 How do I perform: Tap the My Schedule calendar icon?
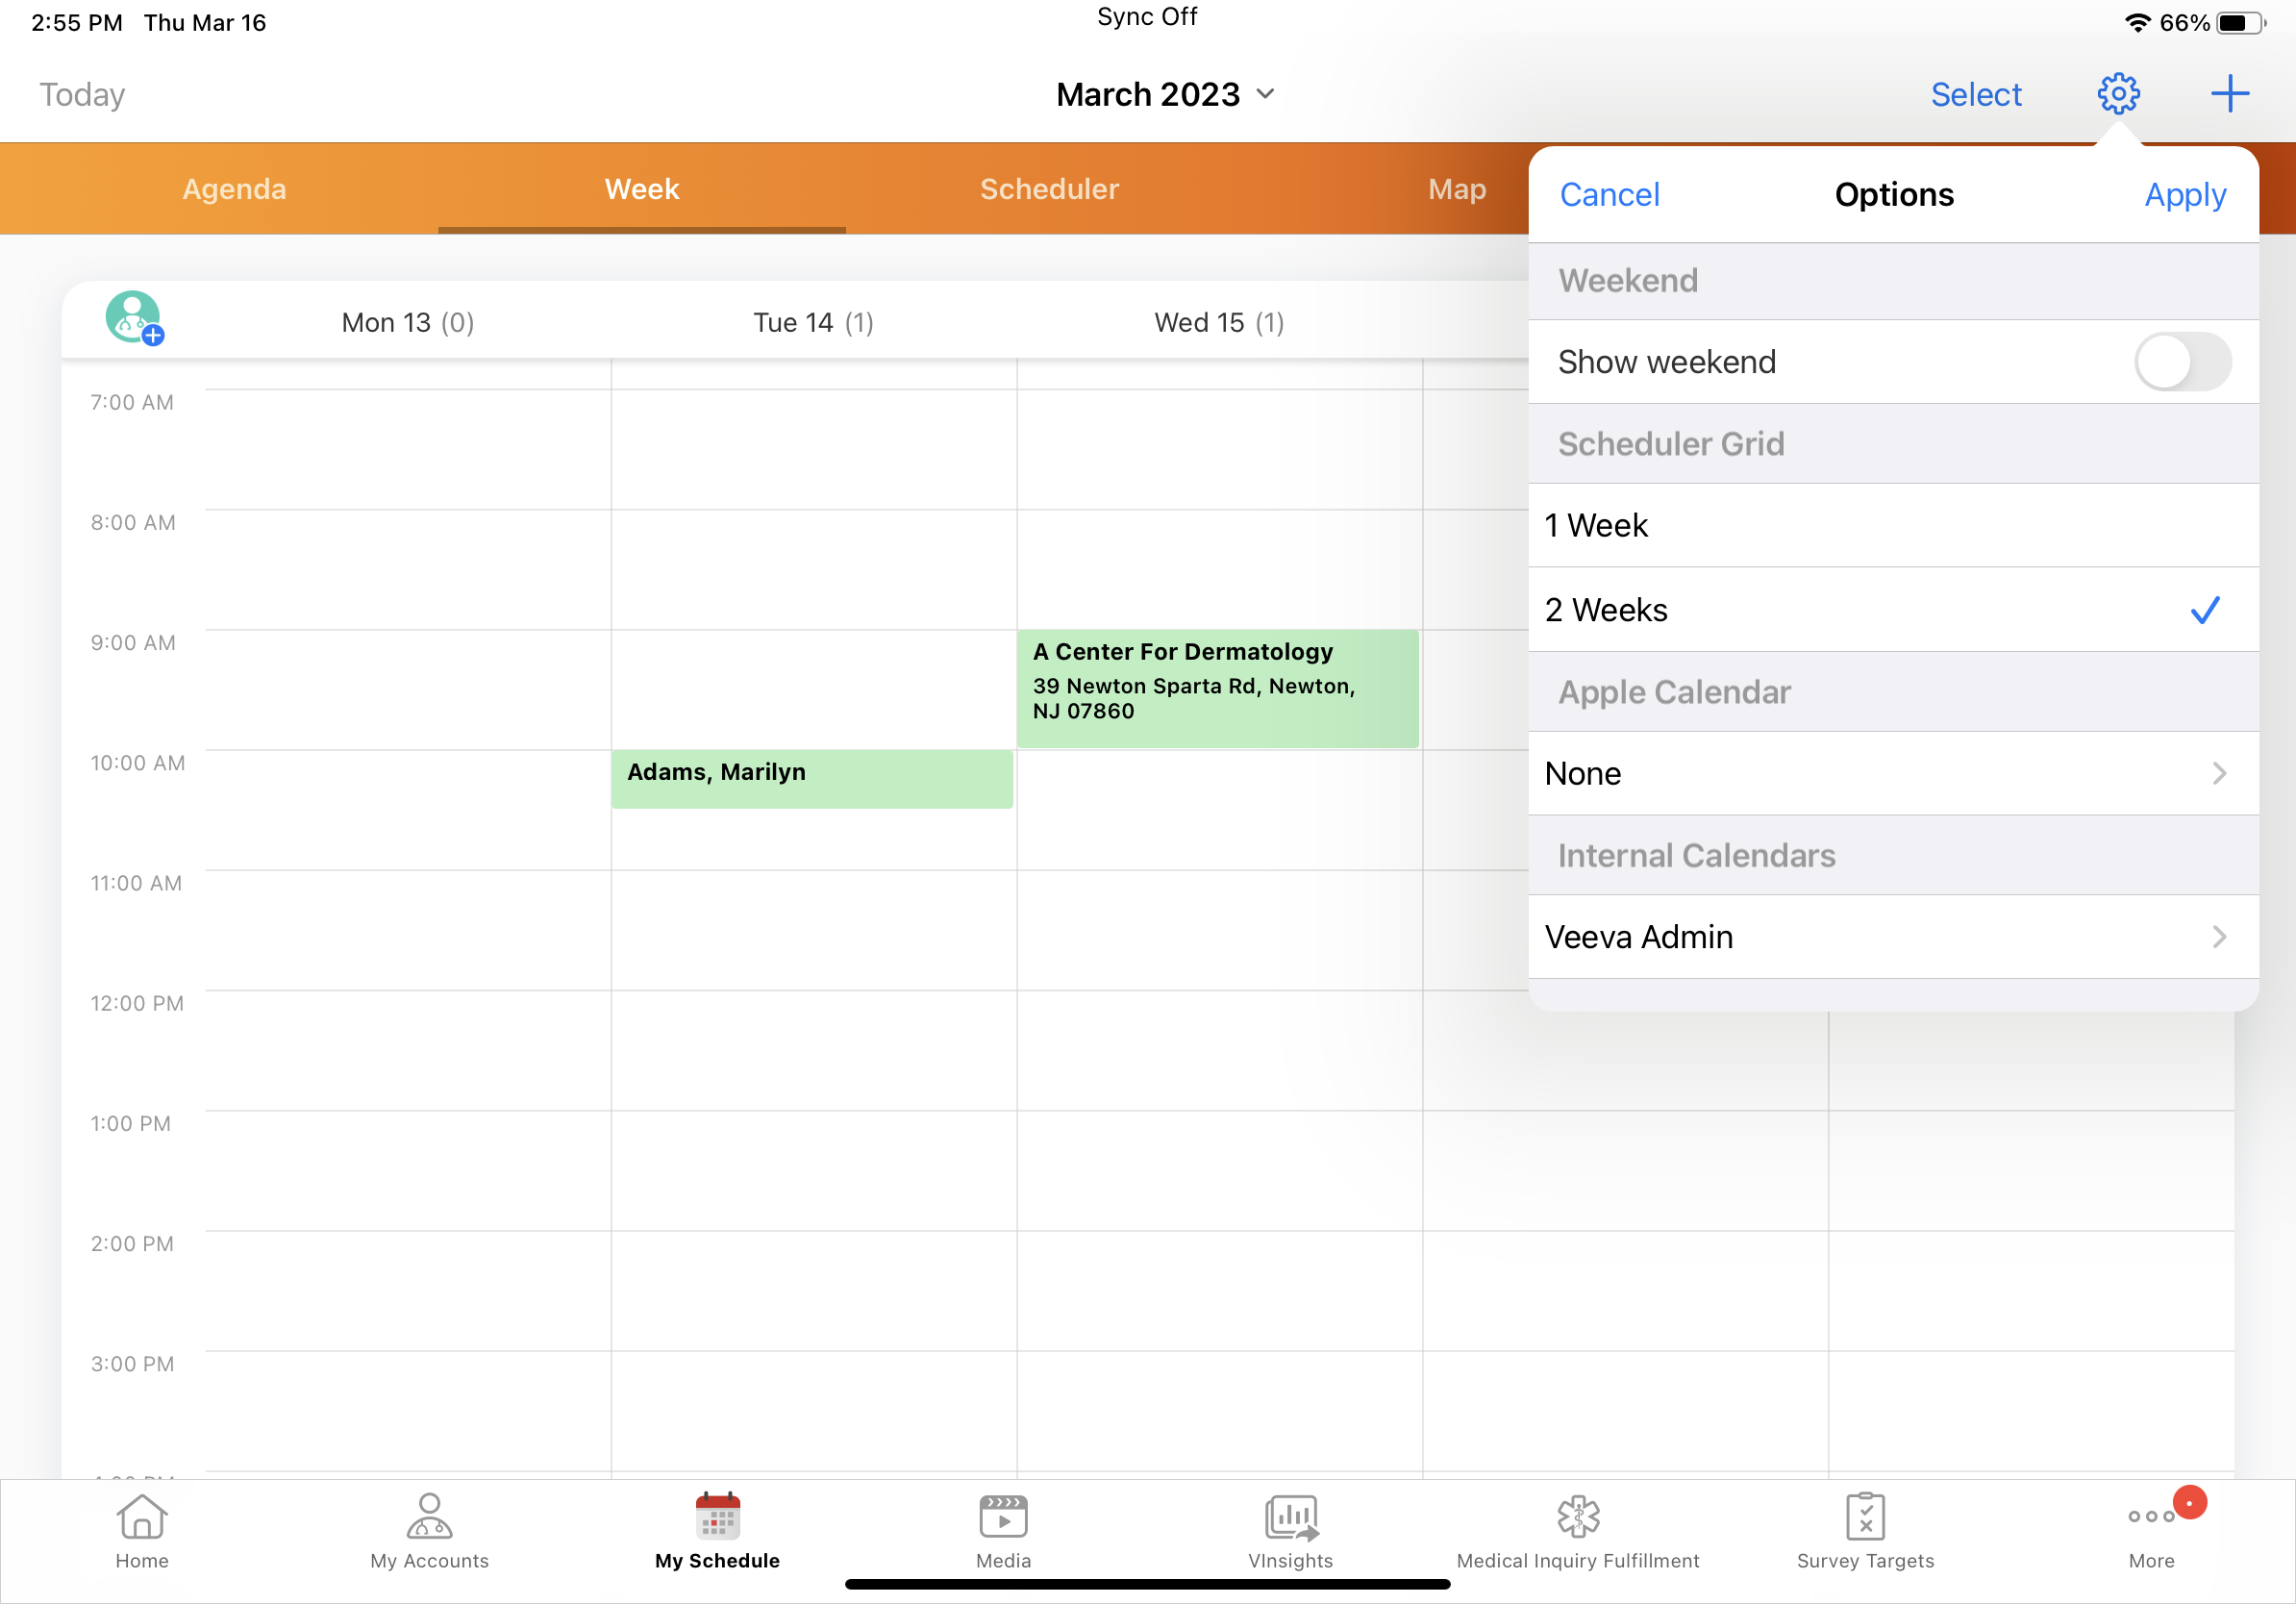click(716, 1520)
